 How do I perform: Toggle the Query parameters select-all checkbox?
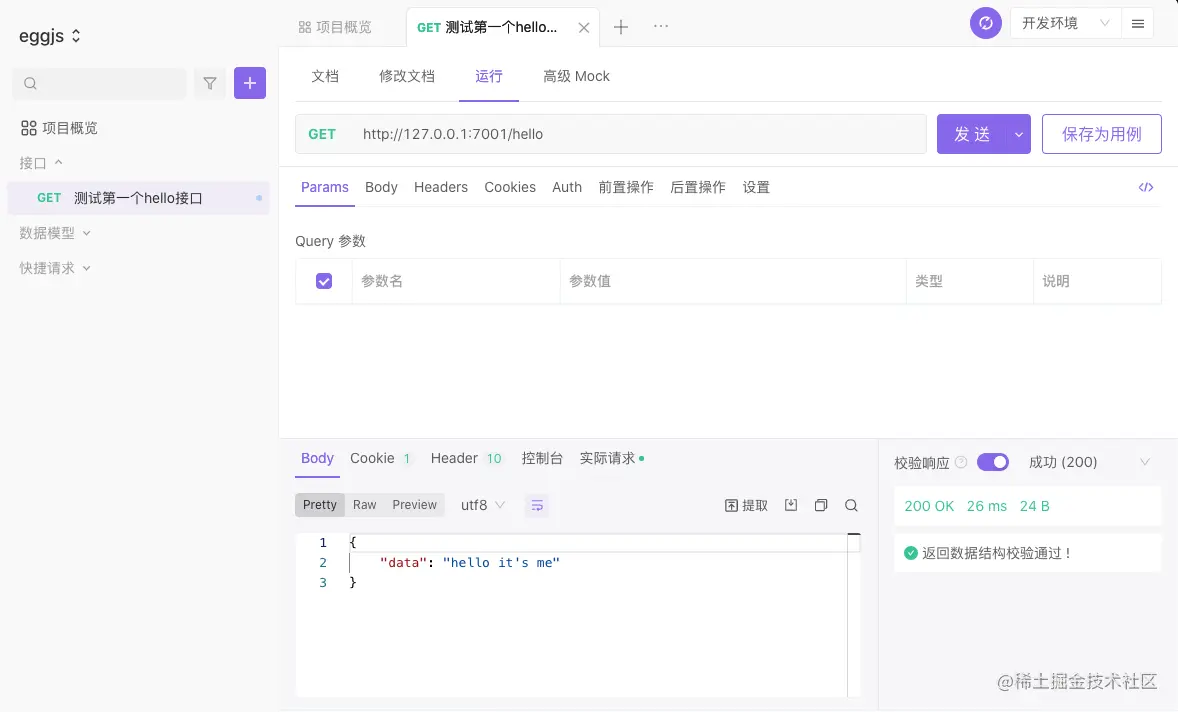pyautogui.click(x=324, y=281)
